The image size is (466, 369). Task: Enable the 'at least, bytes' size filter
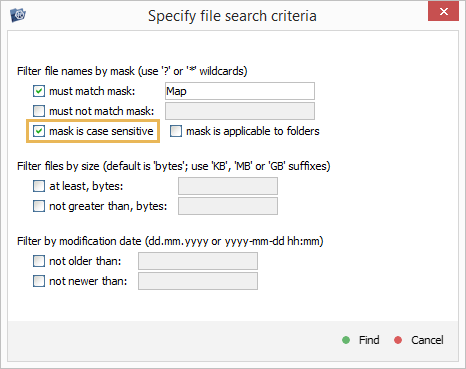coord(39,186)
